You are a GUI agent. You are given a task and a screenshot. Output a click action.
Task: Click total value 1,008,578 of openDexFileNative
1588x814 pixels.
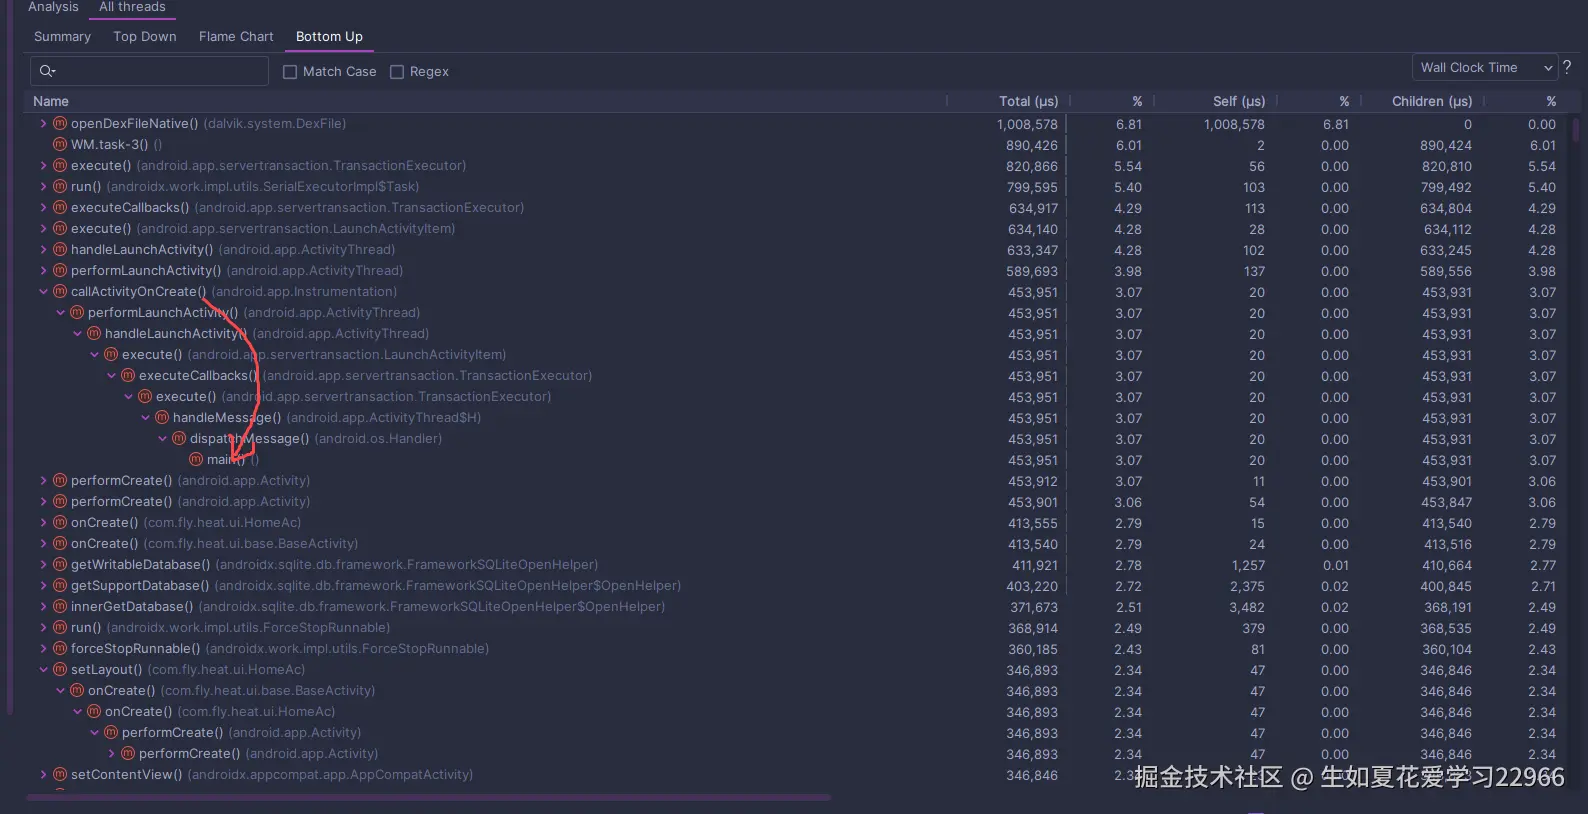click(1027, 125)
